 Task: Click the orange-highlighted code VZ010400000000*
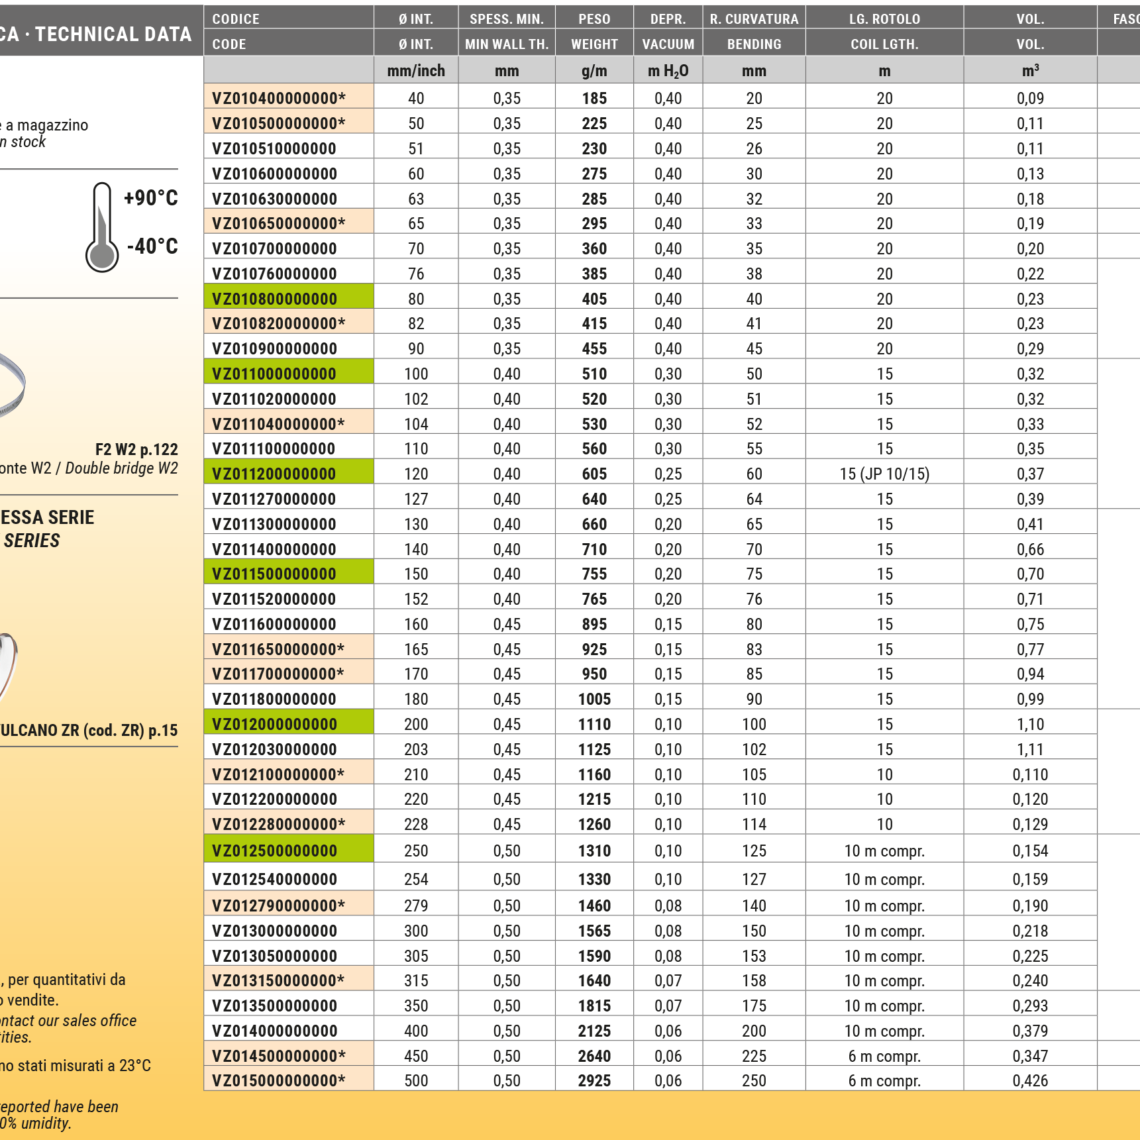(279, 98)
